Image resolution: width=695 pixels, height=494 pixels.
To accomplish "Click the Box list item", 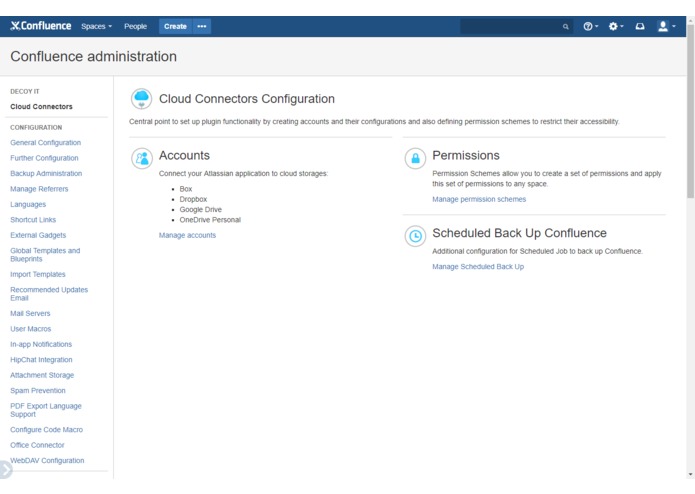I will (186, 189).
